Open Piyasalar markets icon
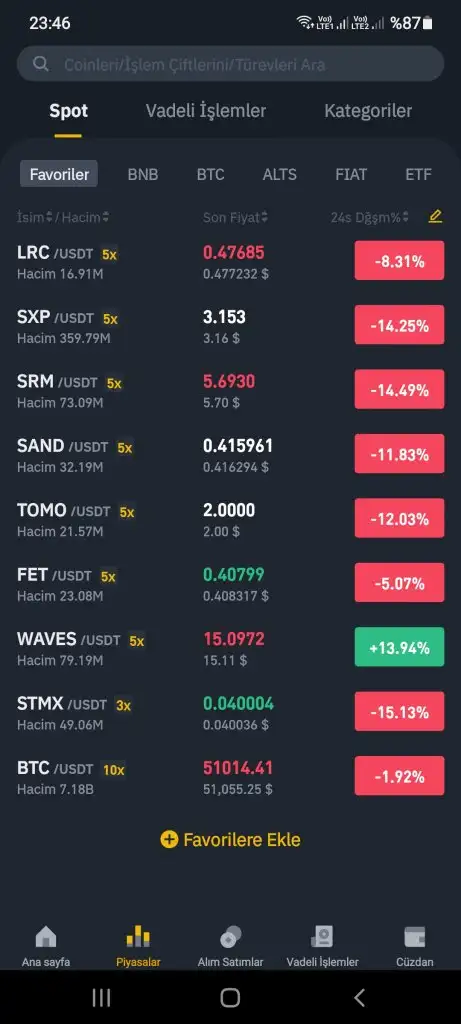The height and width of the screenshot is (1024, 461). (x=138, y=938)
